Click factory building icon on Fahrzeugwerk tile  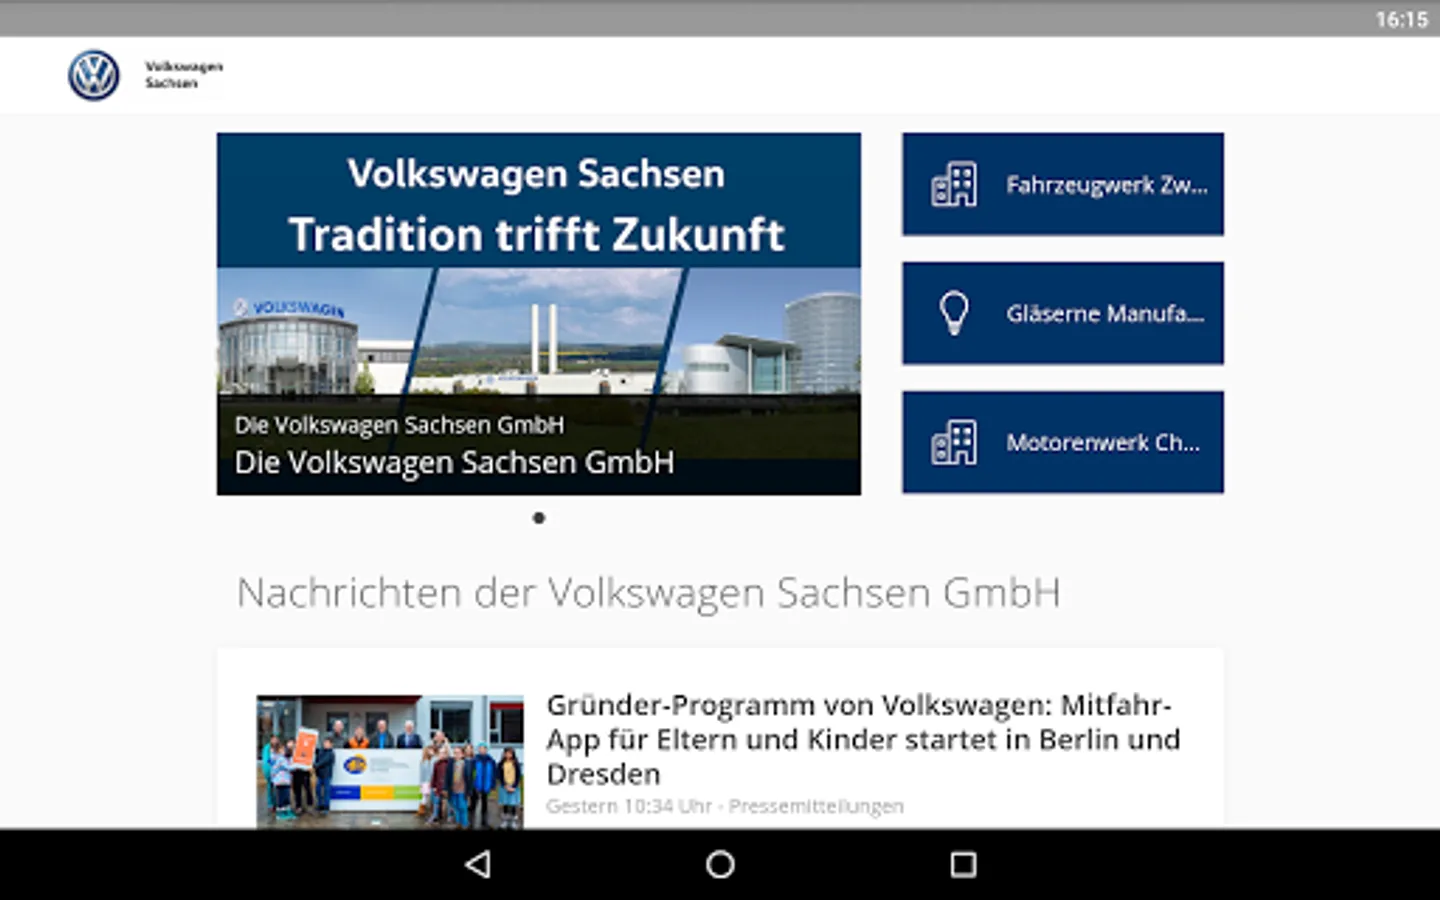pyautogui.click(x=954, y=185)
